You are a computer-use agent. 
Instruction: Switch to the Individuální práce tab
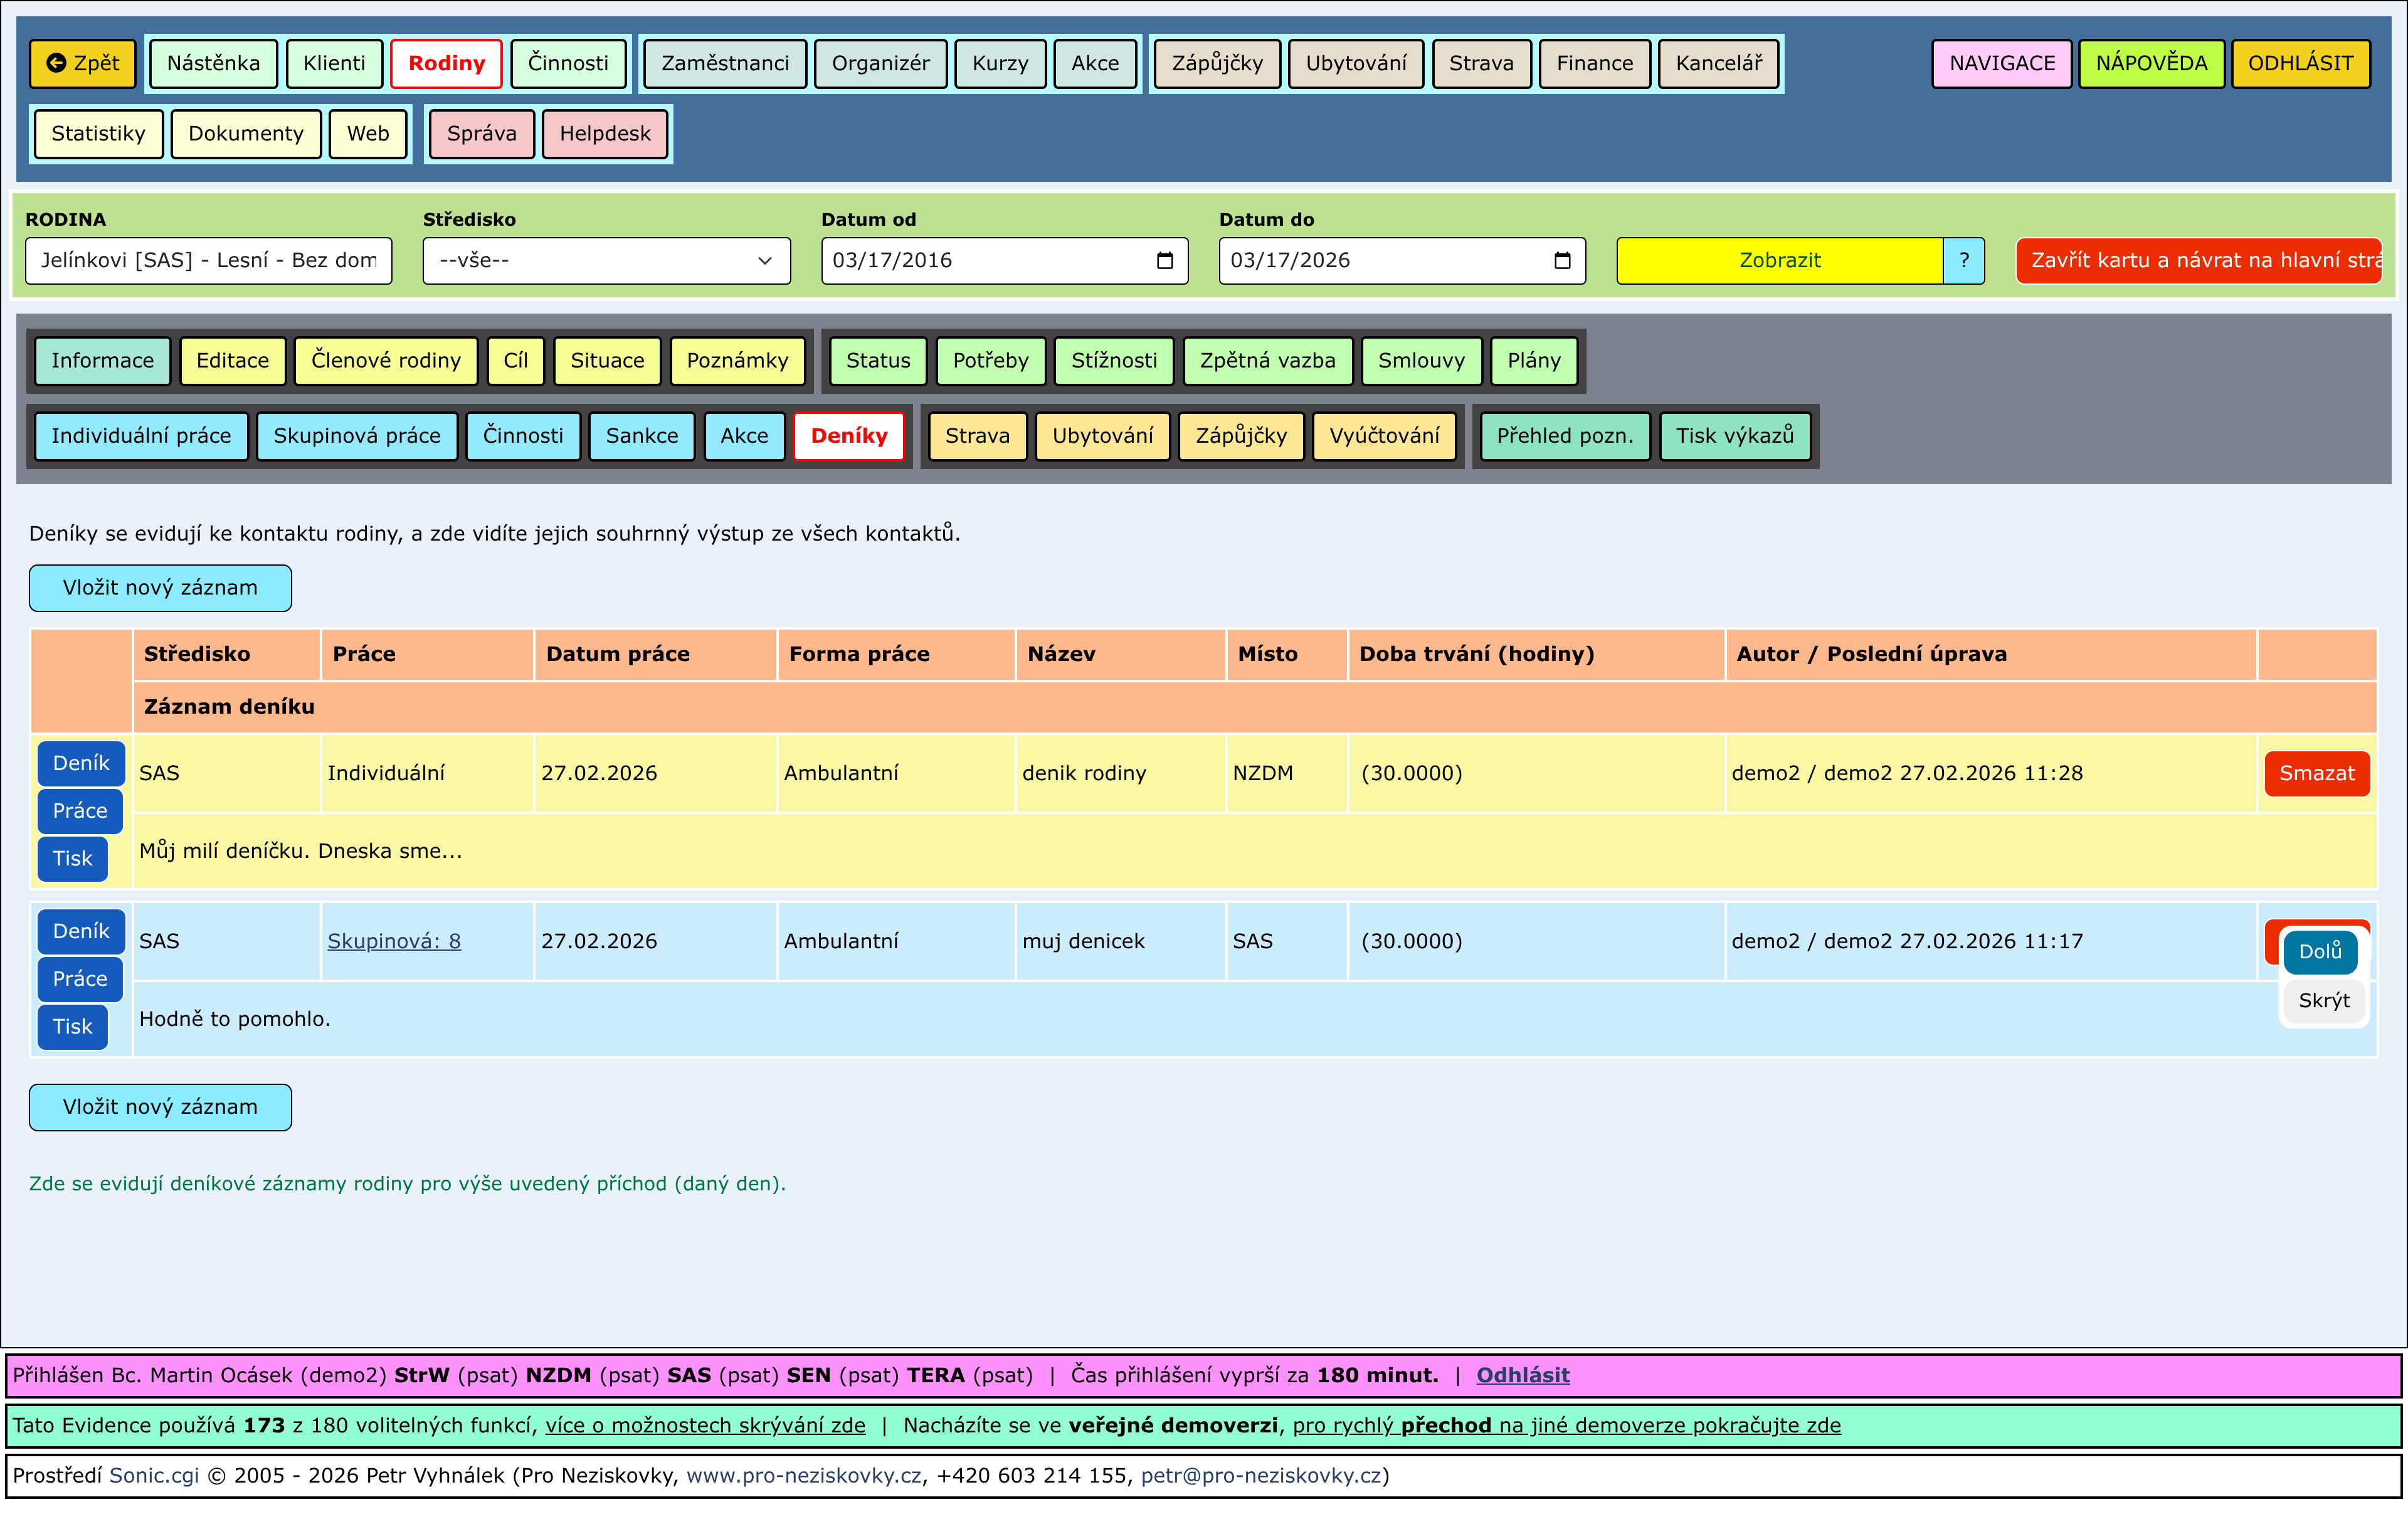[x=141, y=436]
